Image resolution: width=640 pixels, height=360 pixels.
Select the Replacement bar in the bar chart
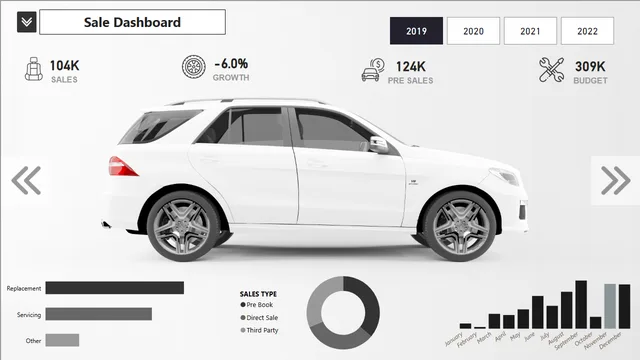pos(115,288)
